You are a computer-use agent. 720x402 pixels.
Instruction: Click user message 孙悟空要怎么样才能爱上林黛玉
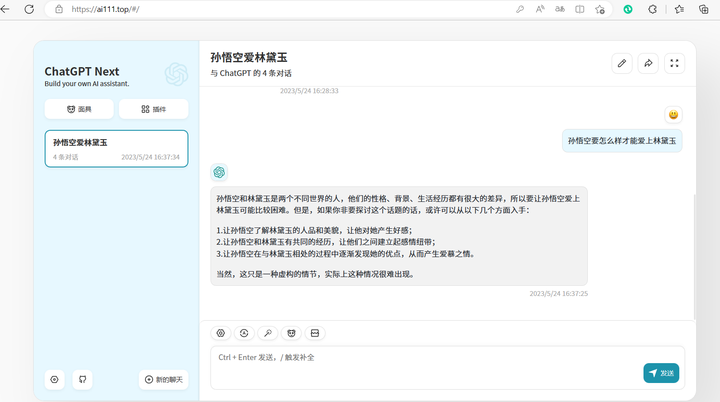click(x=622, y=141)
